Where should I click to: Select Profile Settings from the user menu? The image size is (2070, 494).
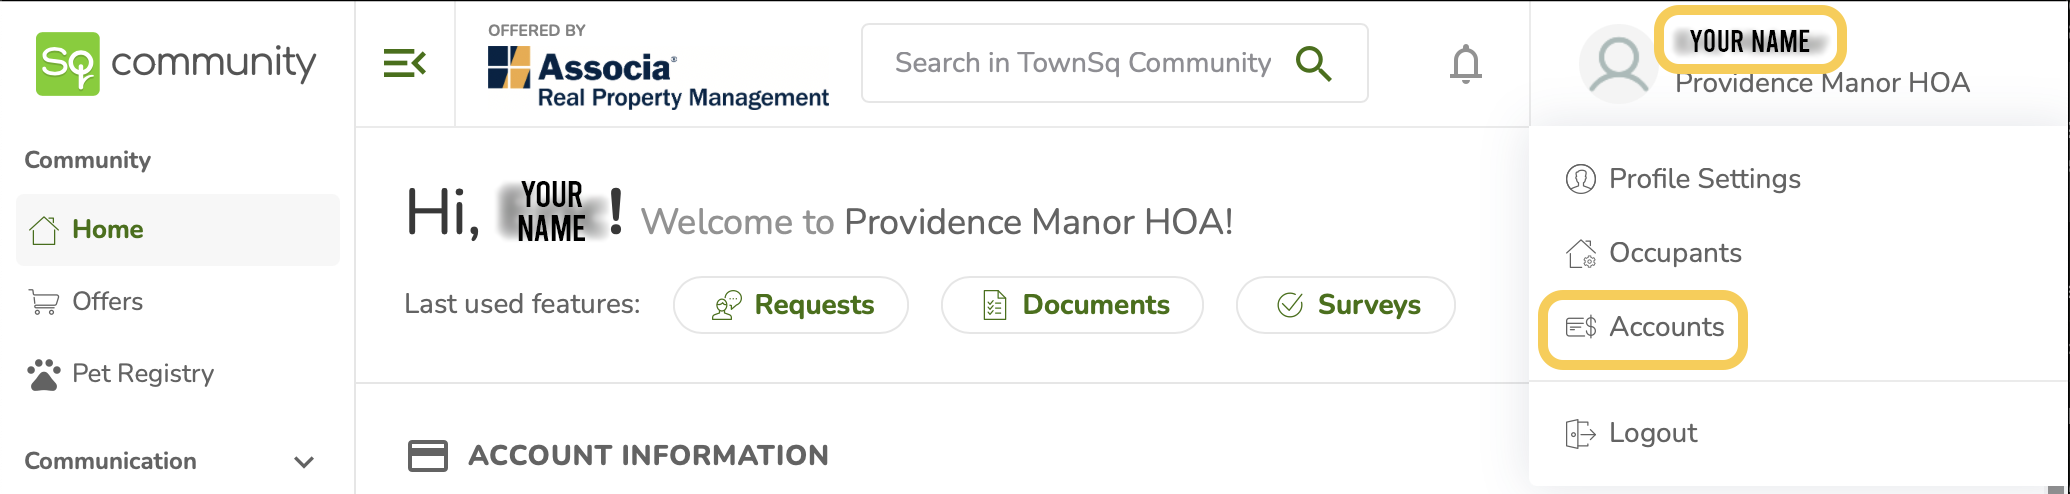[1703, 179]
